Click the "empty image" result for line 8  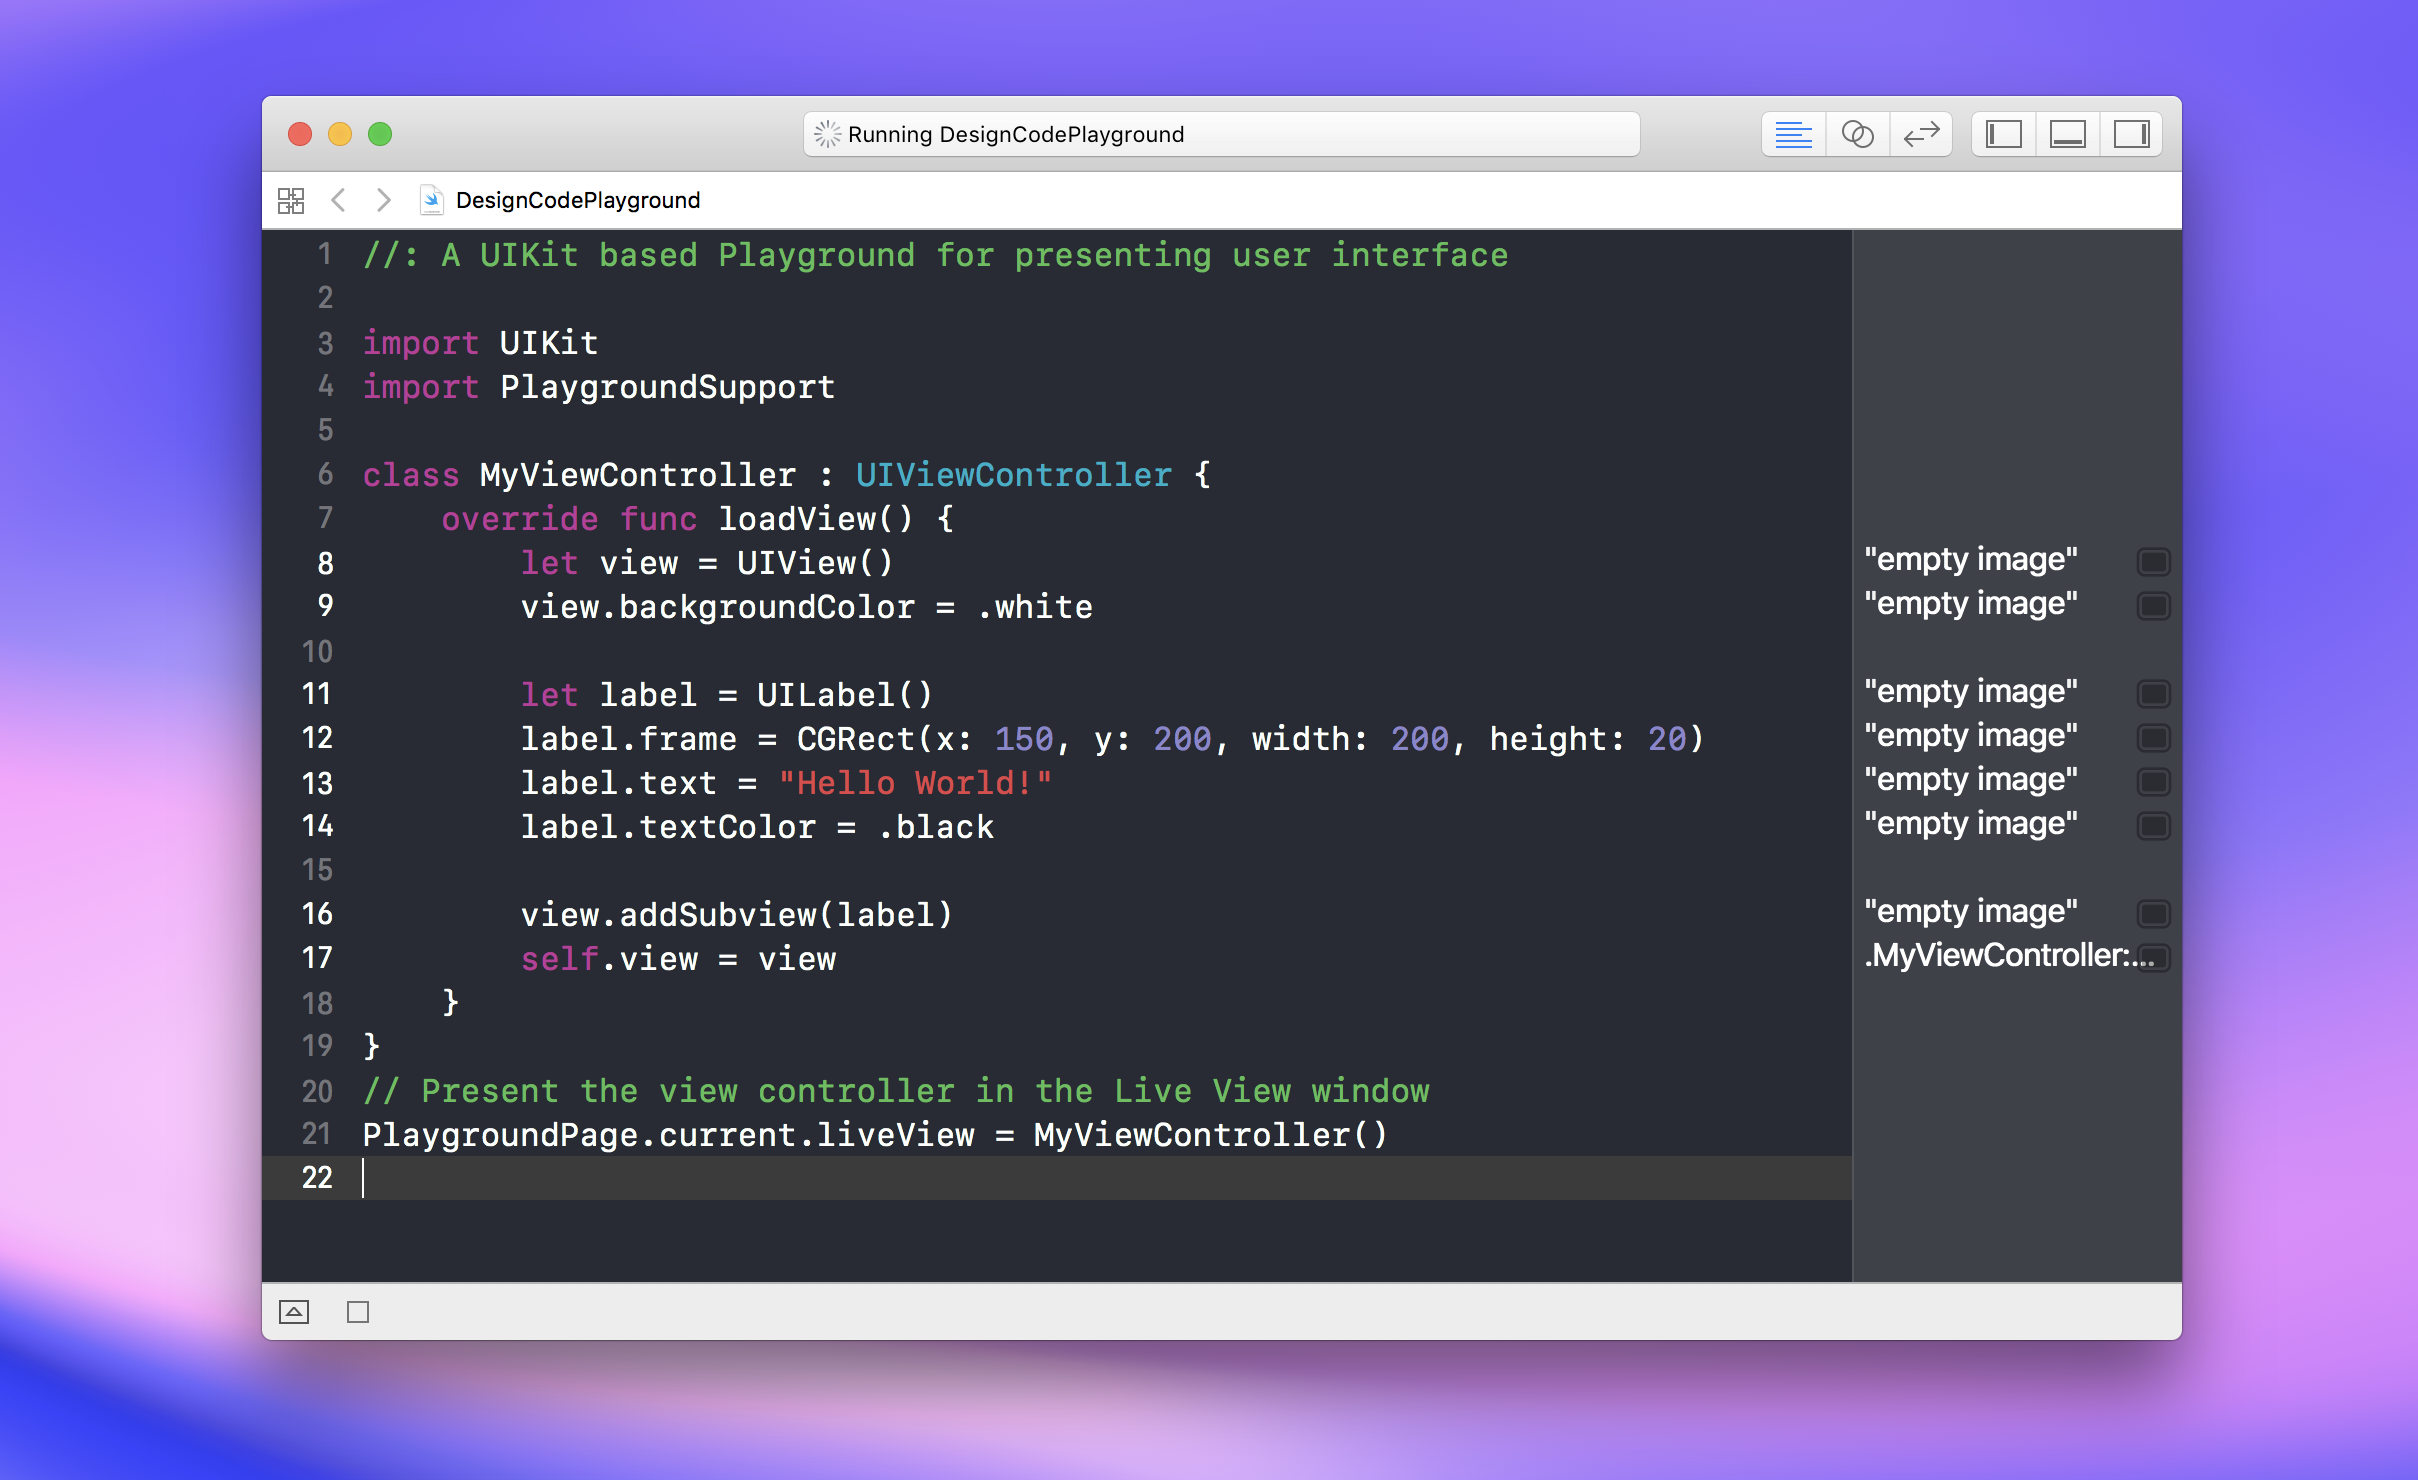[1970, 560]
